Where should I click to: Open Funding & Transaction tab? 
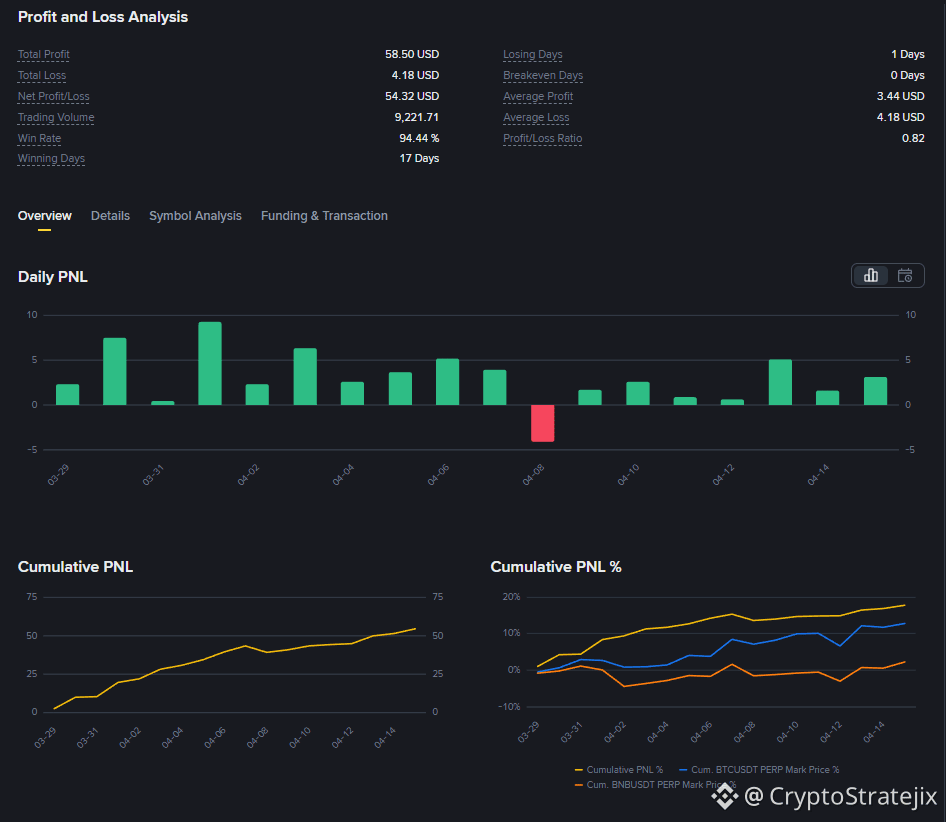point(324,216)
